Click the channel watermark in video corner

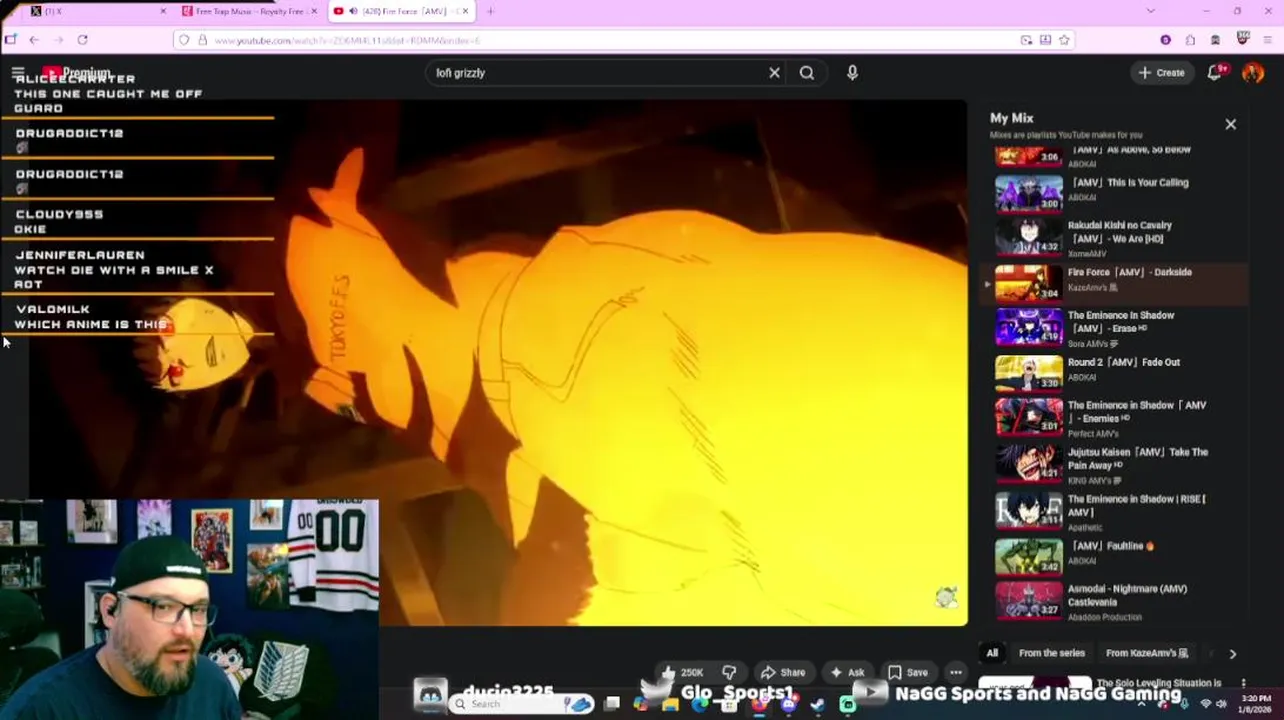(x=946, y=597)
